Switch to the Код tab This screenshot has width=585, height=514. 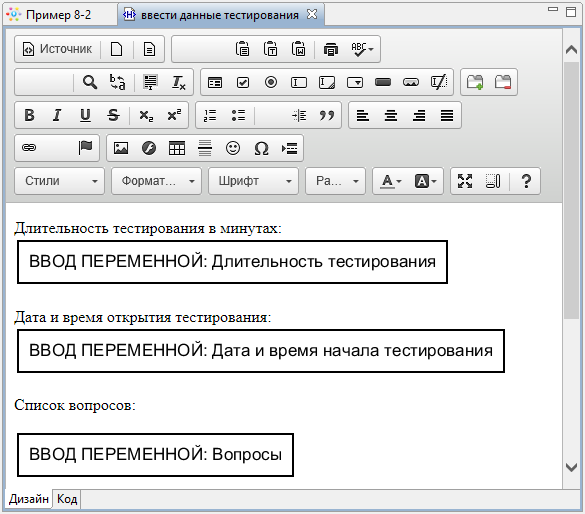point(67,499)
